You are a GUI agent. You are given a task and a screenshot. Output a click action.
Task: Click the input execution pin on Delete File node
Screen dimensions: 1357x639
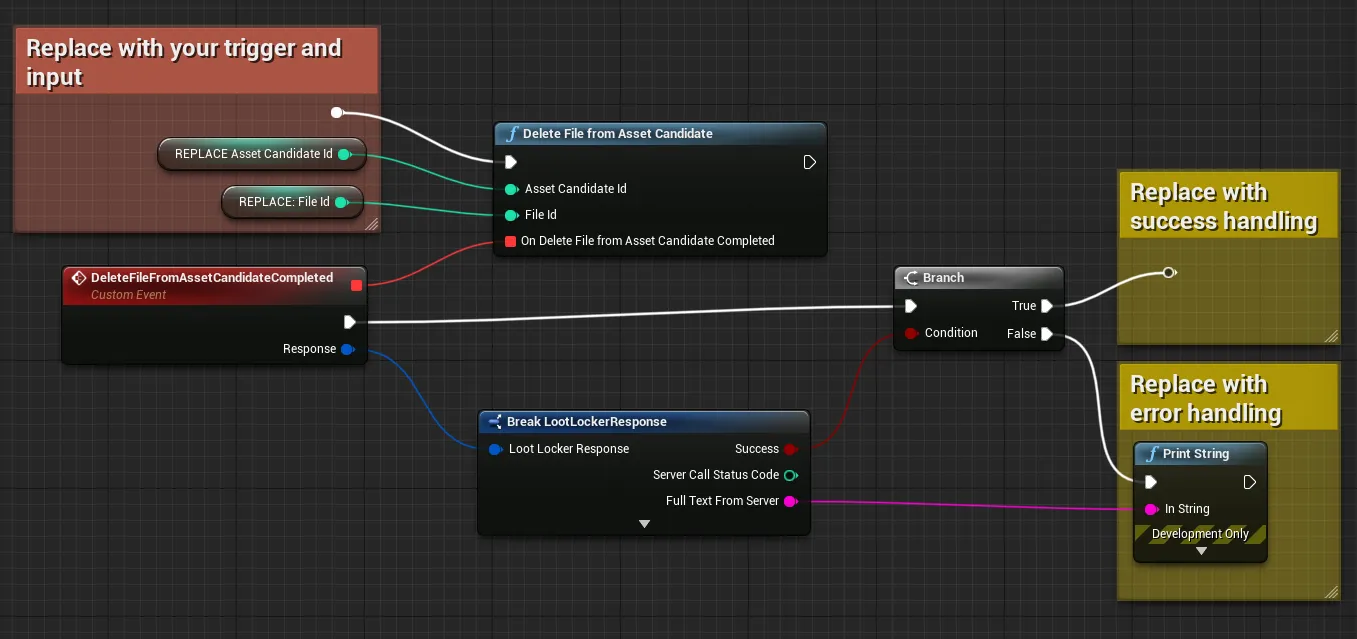(x=511, y=162)
